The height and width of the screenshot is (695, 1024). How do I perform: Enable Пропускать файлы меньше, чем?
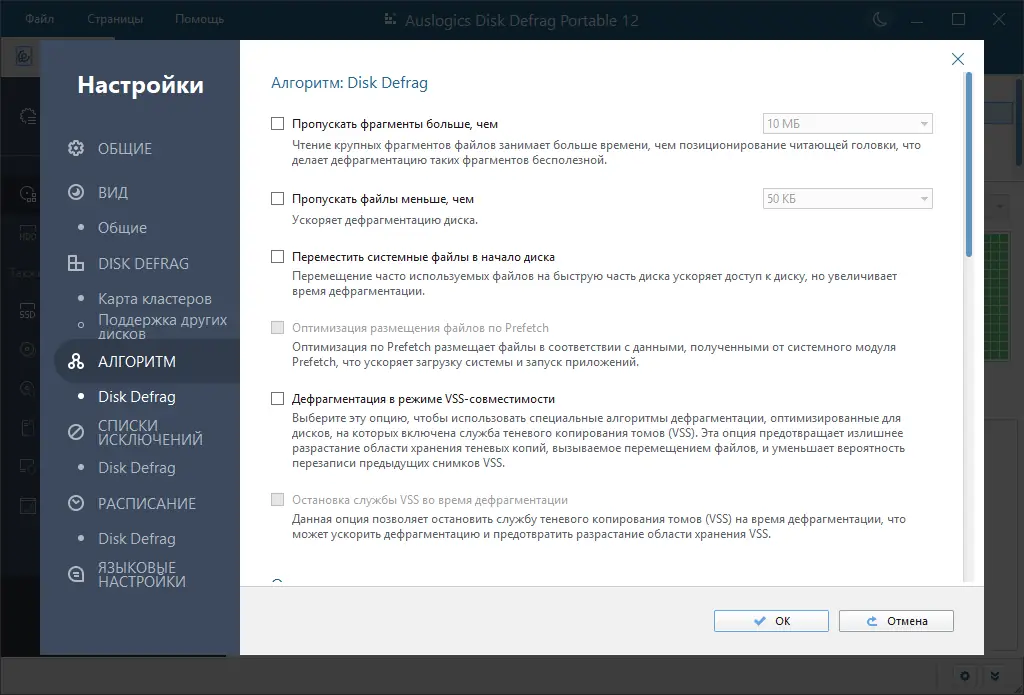pyautogui.click(x=278, y=198)
